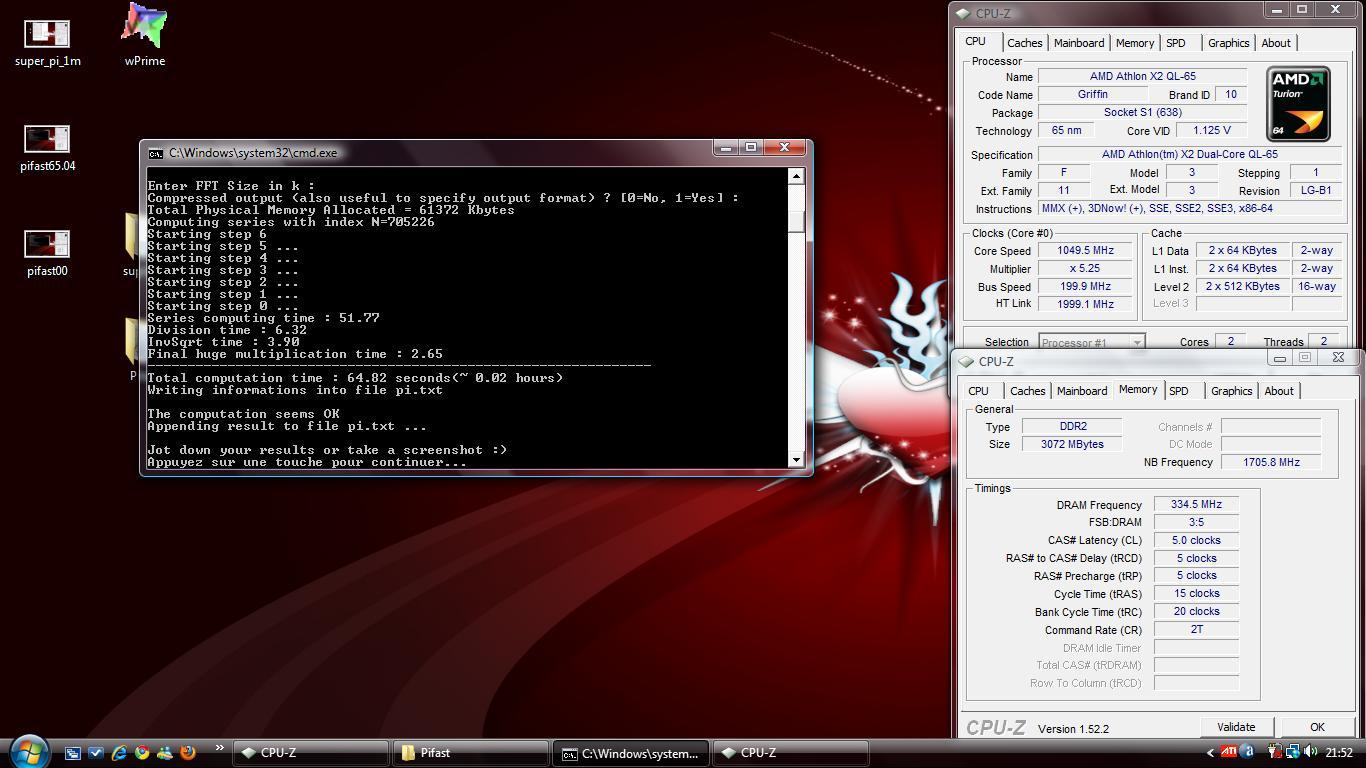Launch Firefox from quick launch
1366x768 pixels.
(187, 753)
